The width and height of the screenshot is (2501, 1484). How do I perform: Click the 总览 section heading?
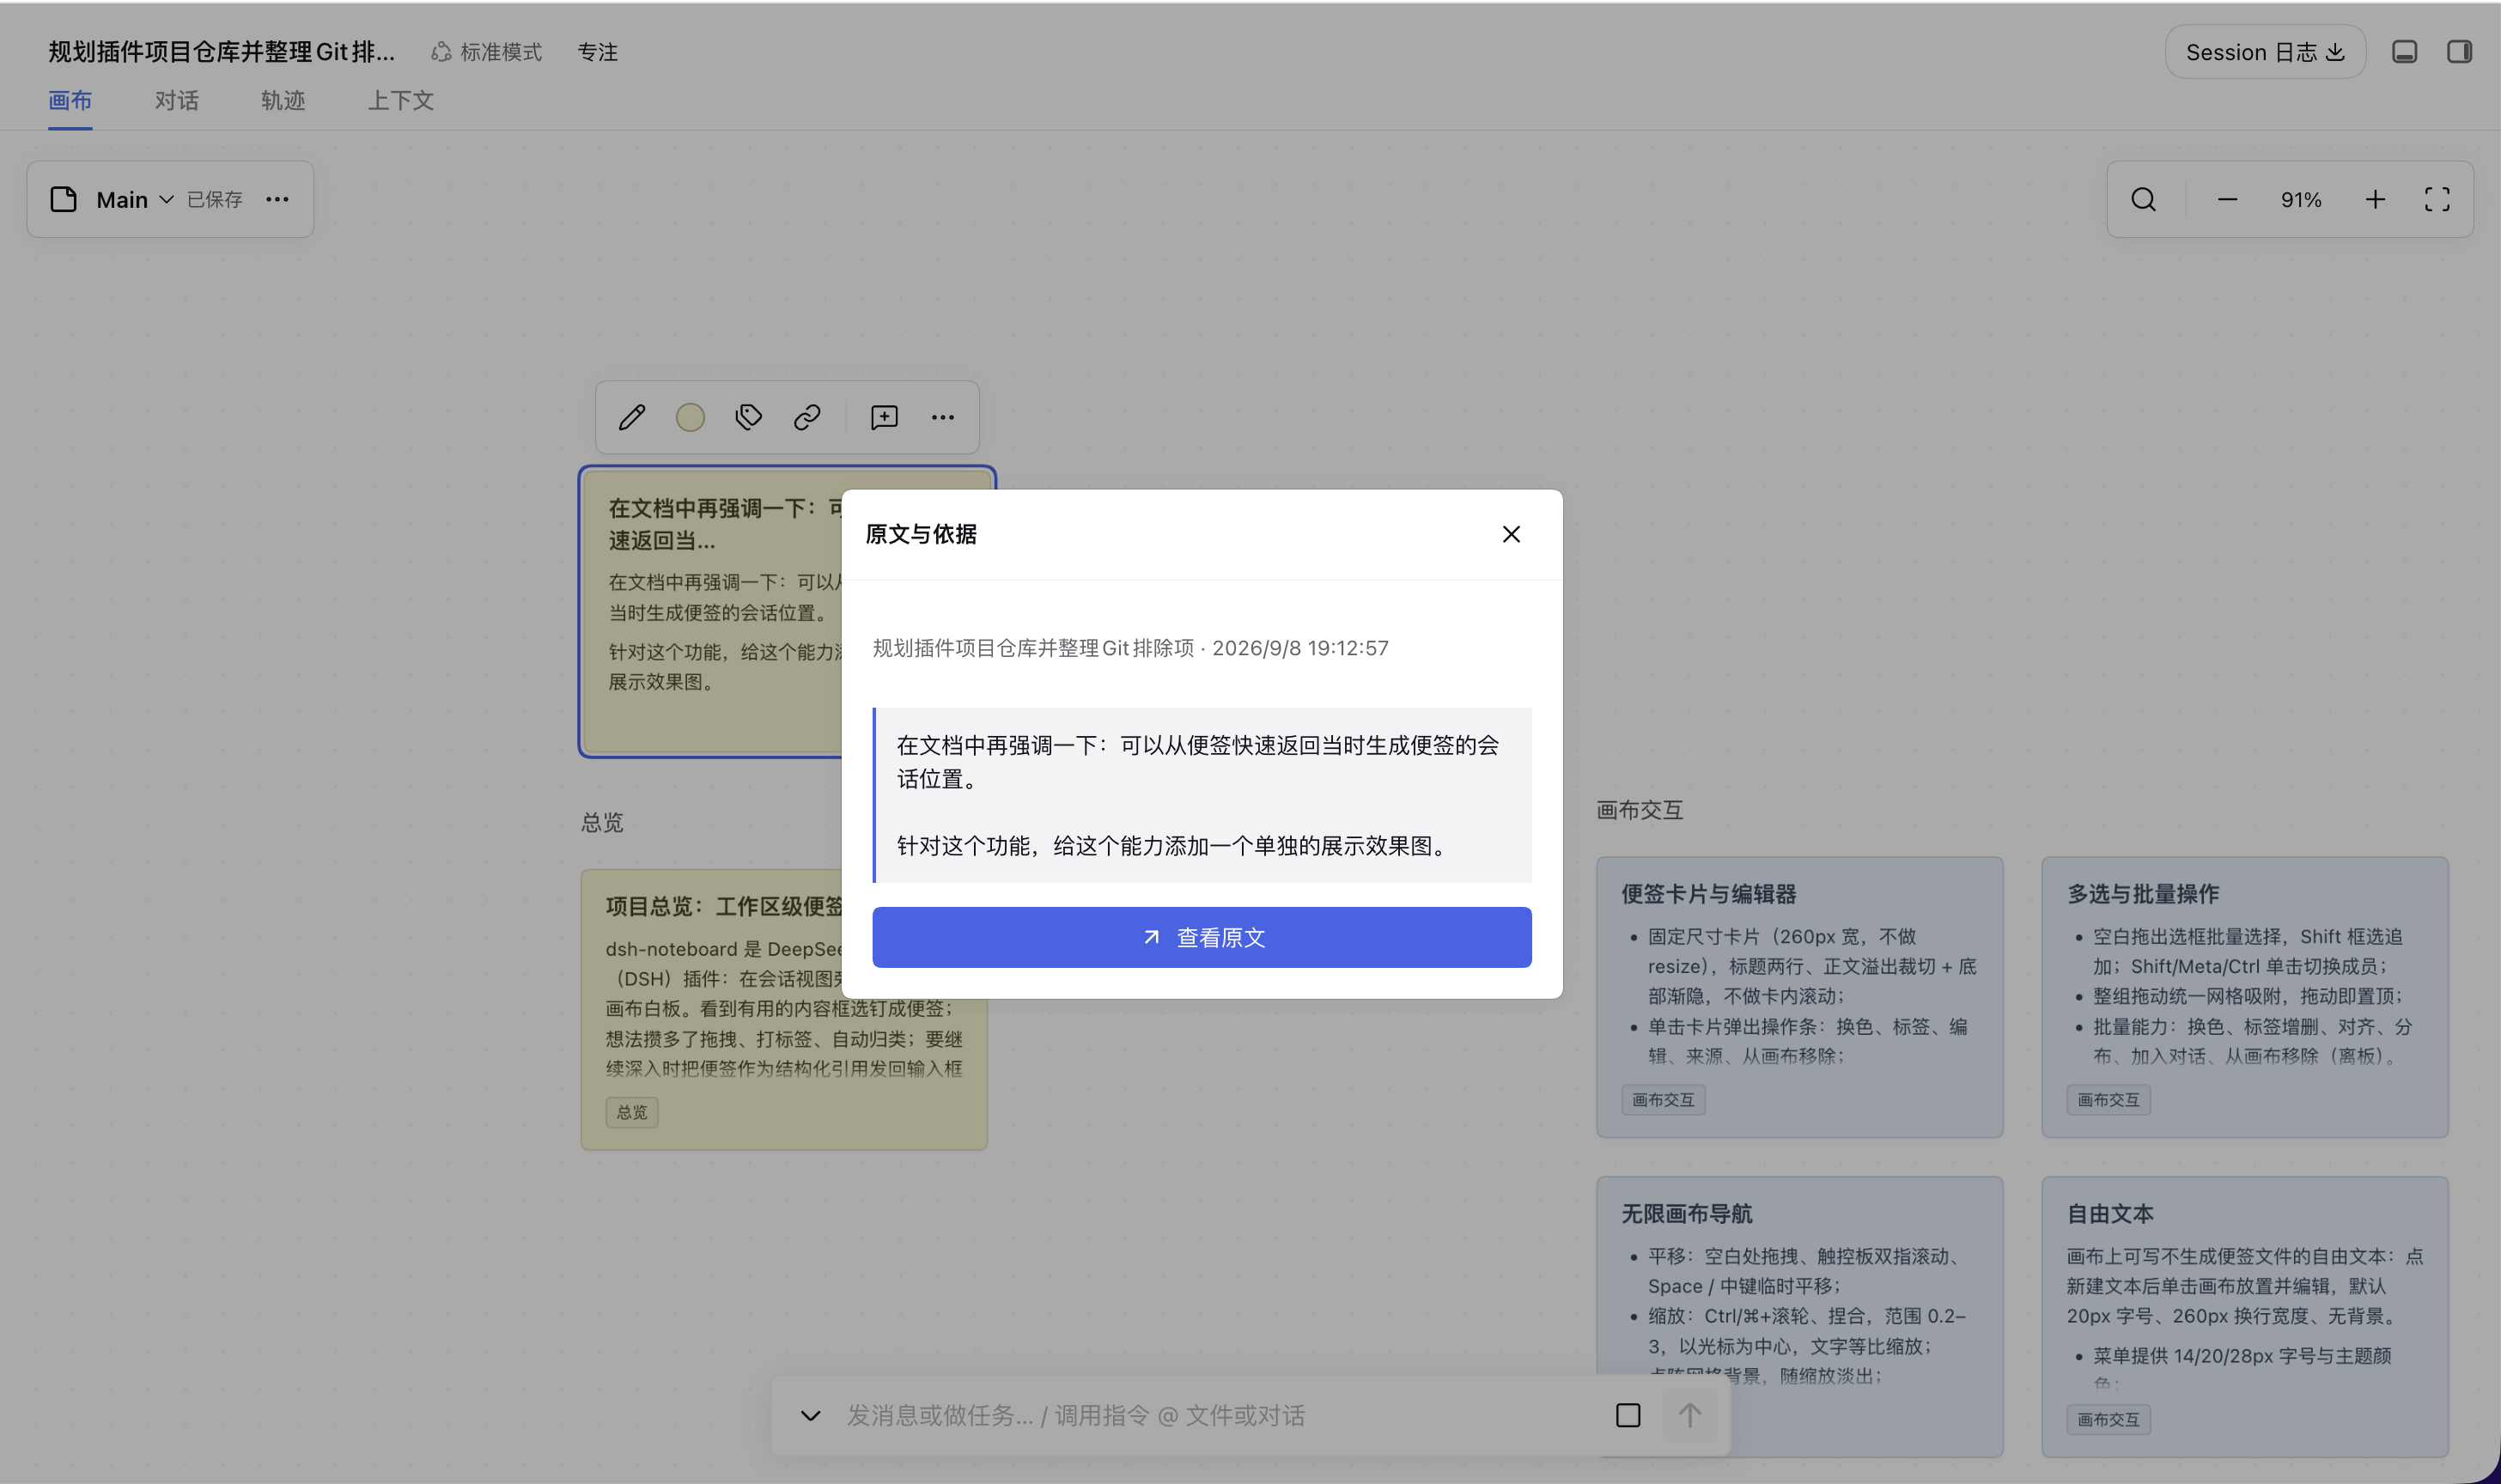click(x=602, y=822)
